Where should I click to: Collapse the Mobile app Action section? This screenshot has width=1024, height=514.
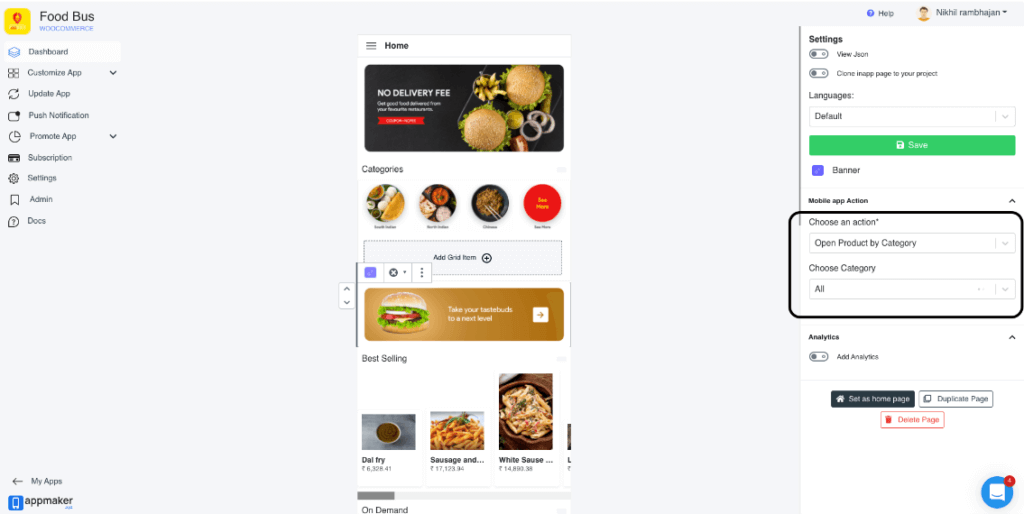pos(1012,201)
